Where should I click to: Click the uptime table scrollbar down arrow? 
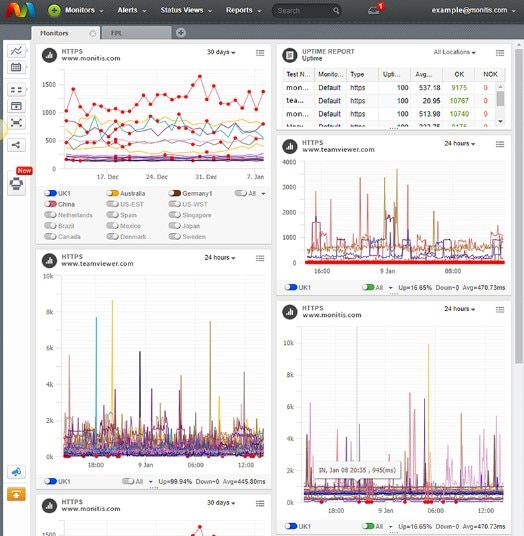pyautogui.click(x=500, y=121)
